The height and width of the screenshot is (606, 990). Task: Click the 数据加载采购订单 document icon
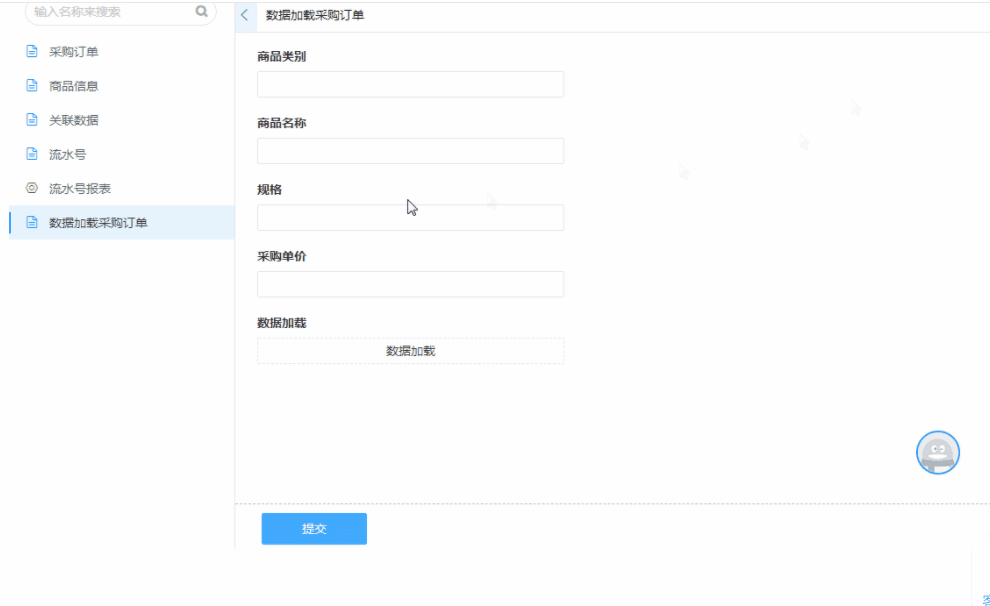(32, 222)
